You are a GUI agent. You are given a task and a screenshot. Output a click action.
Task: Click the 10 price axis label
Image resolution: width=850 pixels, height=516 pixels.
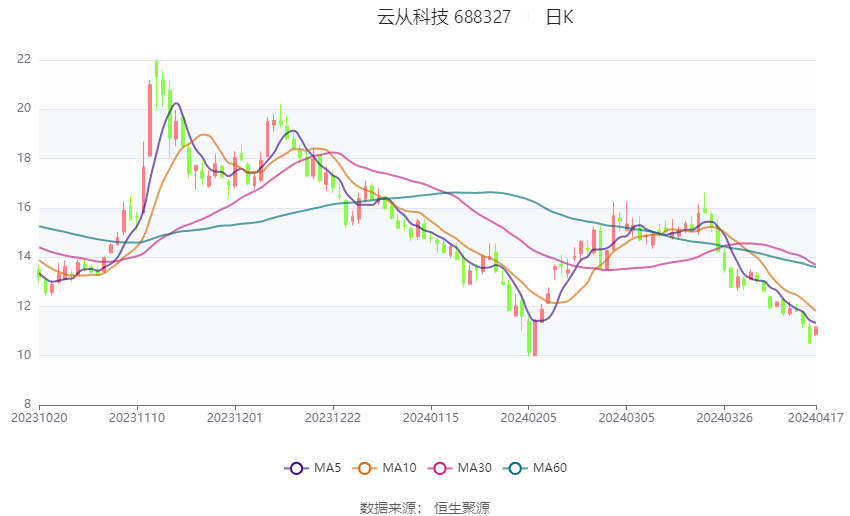pyautogui.click(x=24, y=355)
